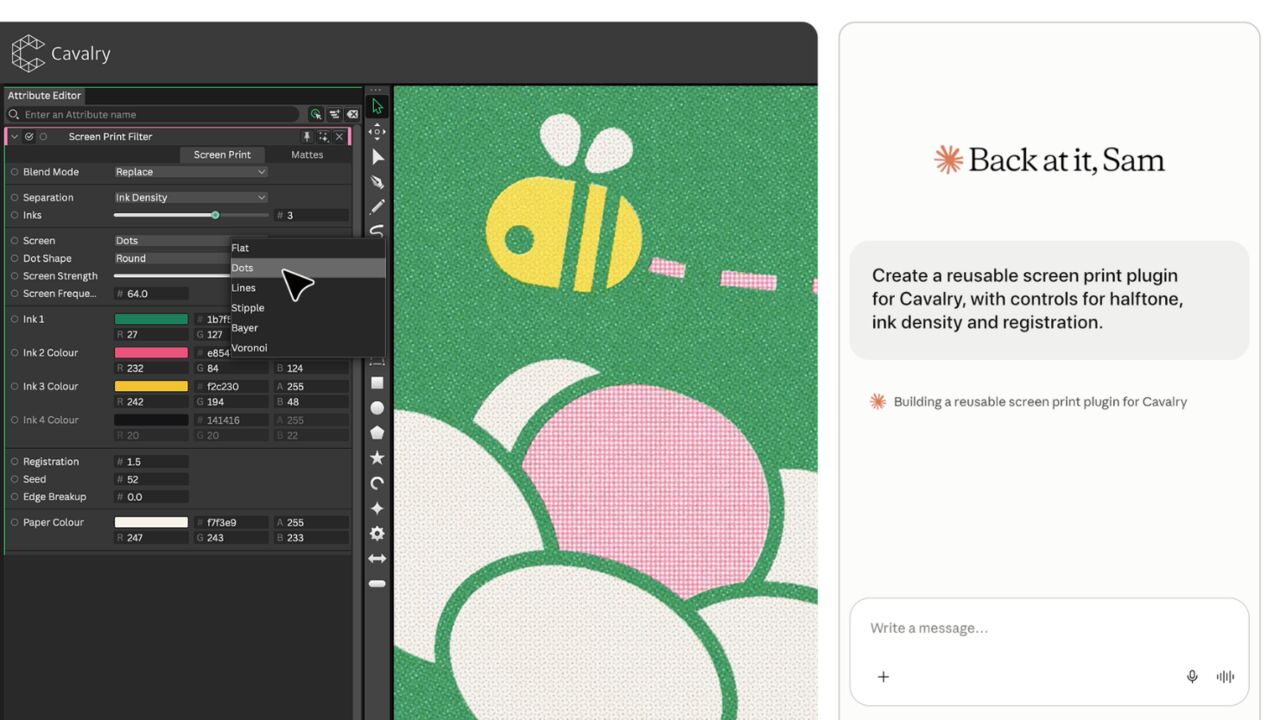Screen dimensions: 1280x720
Task: Toggle the Paper Colour attribute circle
Action: [x=15, y=523]
